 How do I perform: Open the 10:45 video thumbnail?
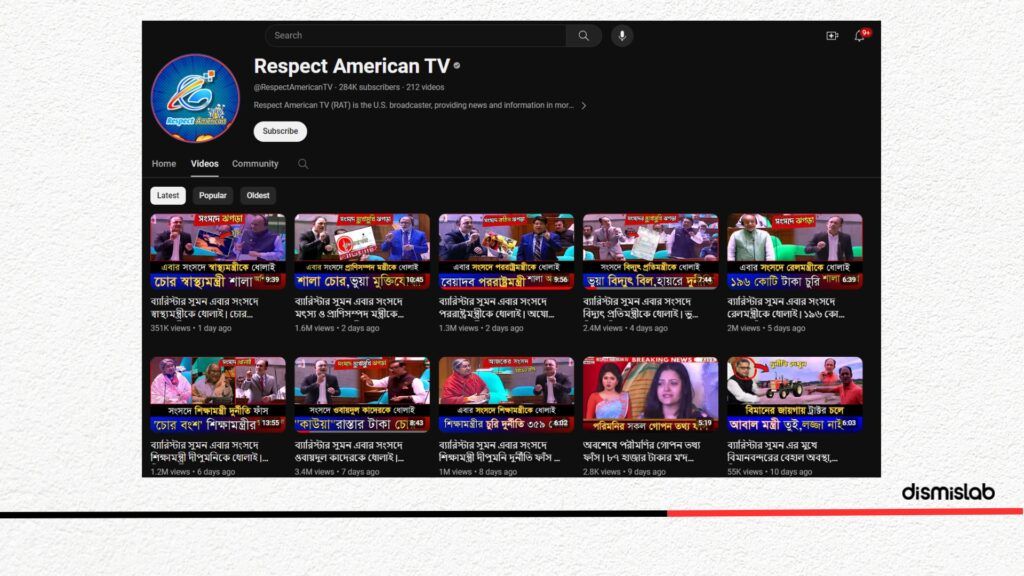click(x=362, y=251)
